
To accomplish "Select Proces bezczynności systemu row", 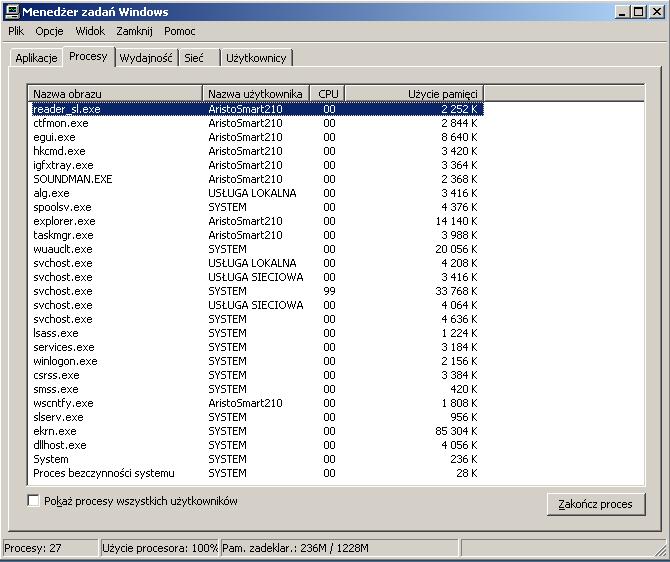I will [x=258, y=473].
